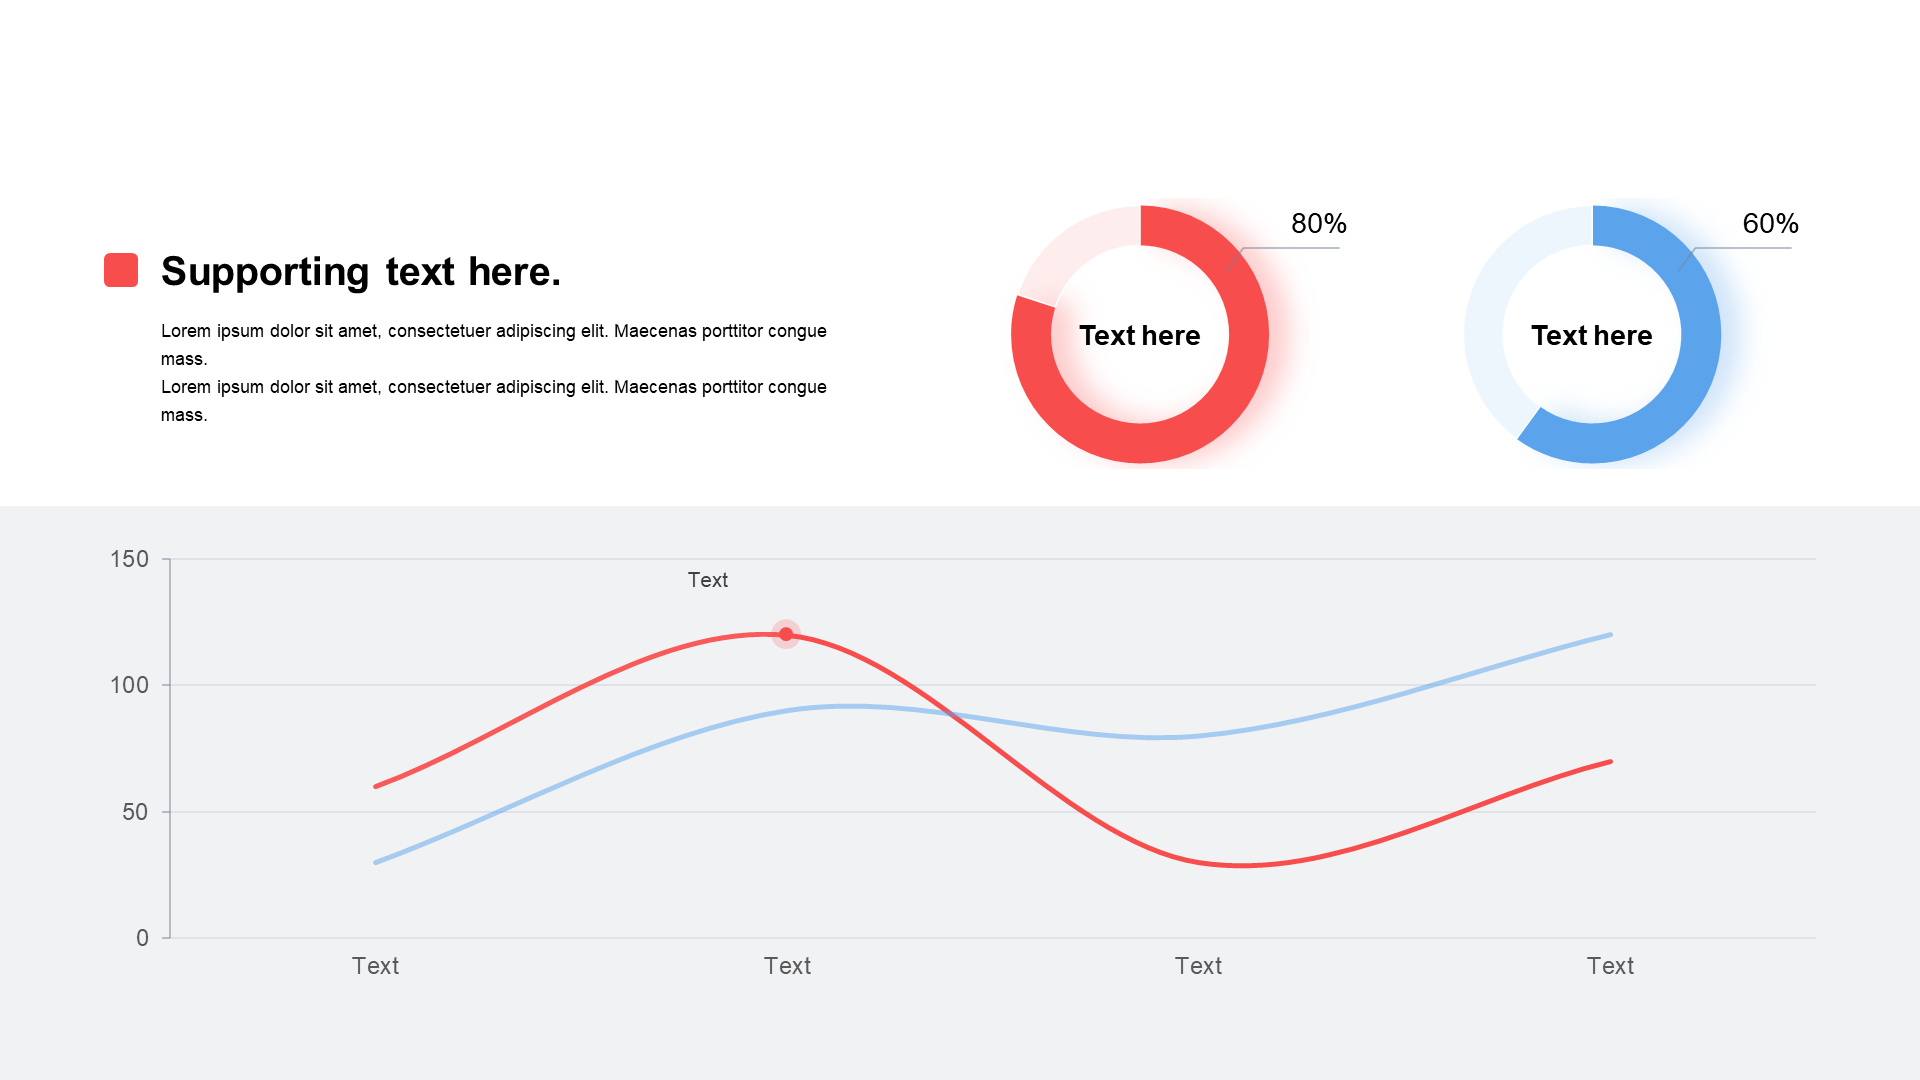Select the 'Supporting text here.' heading
Viewport: 1920px width, 1080px height.
click(x=361, y=272)
